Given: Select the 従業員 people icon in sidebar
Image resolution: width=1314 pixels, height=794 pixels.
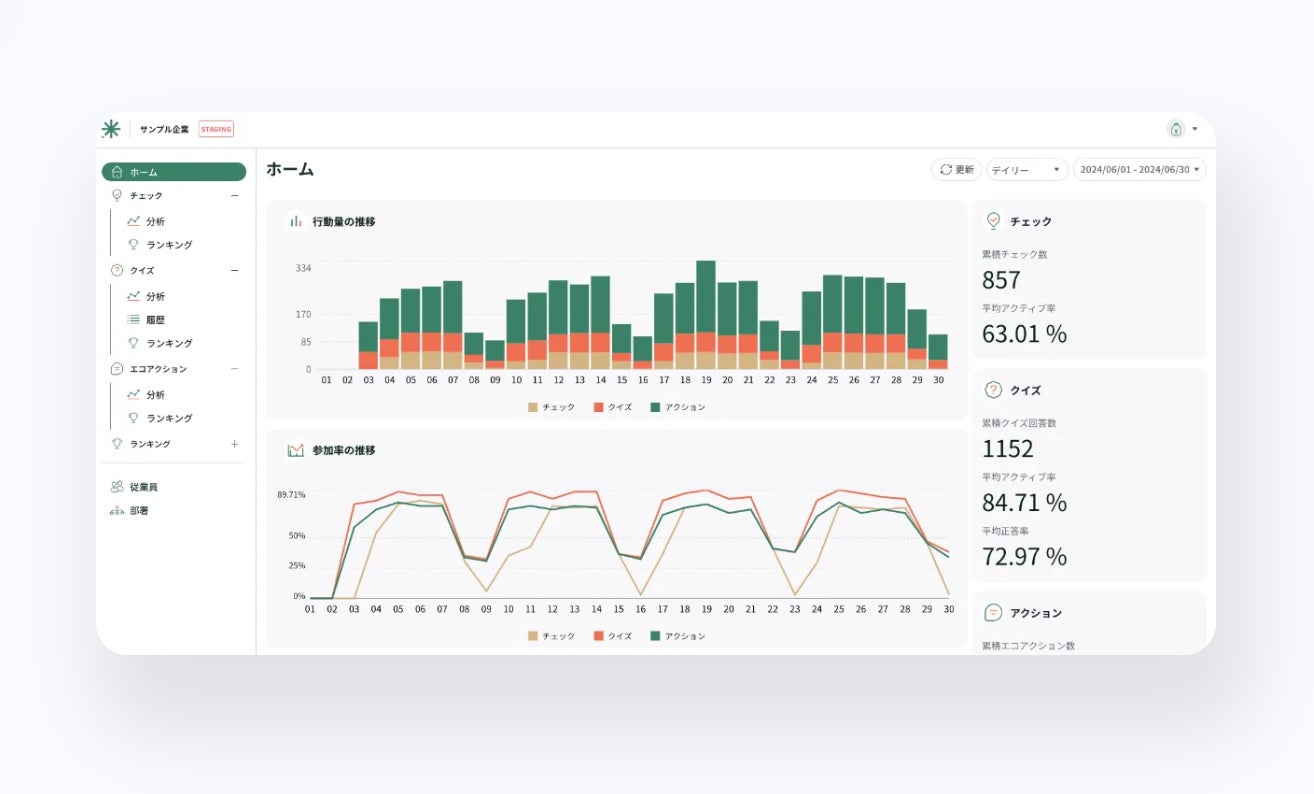Looking at the screenshot, I should [117, 487].
